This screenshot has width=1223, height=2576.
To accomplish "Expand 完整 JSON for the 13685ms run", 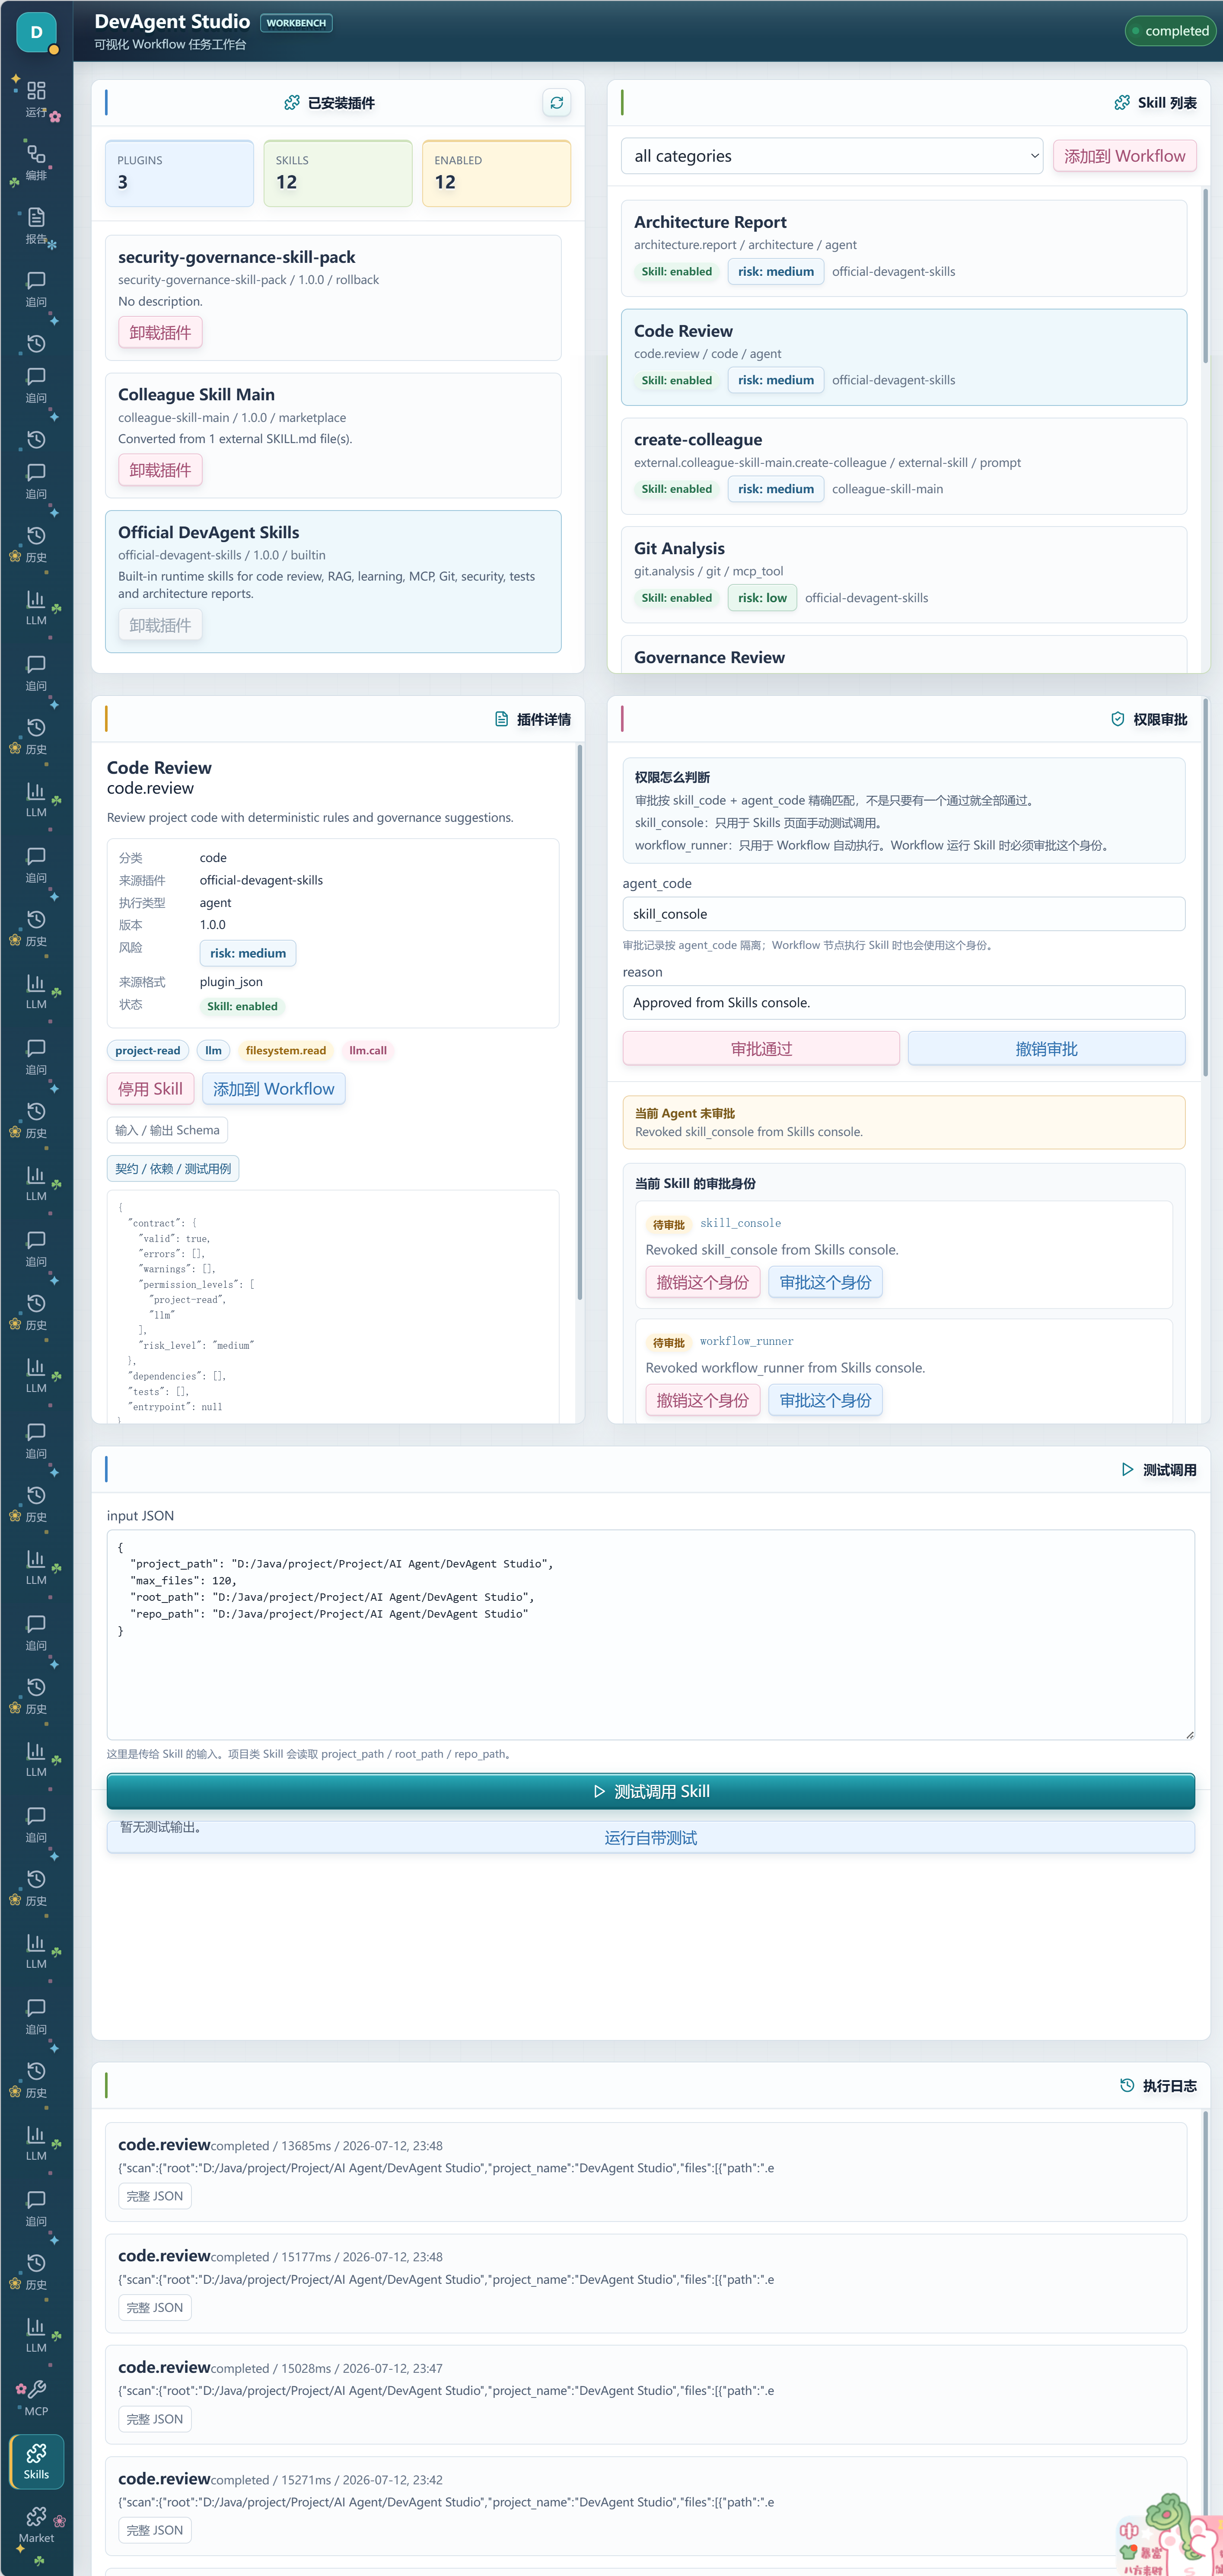I will (155, 2196).
